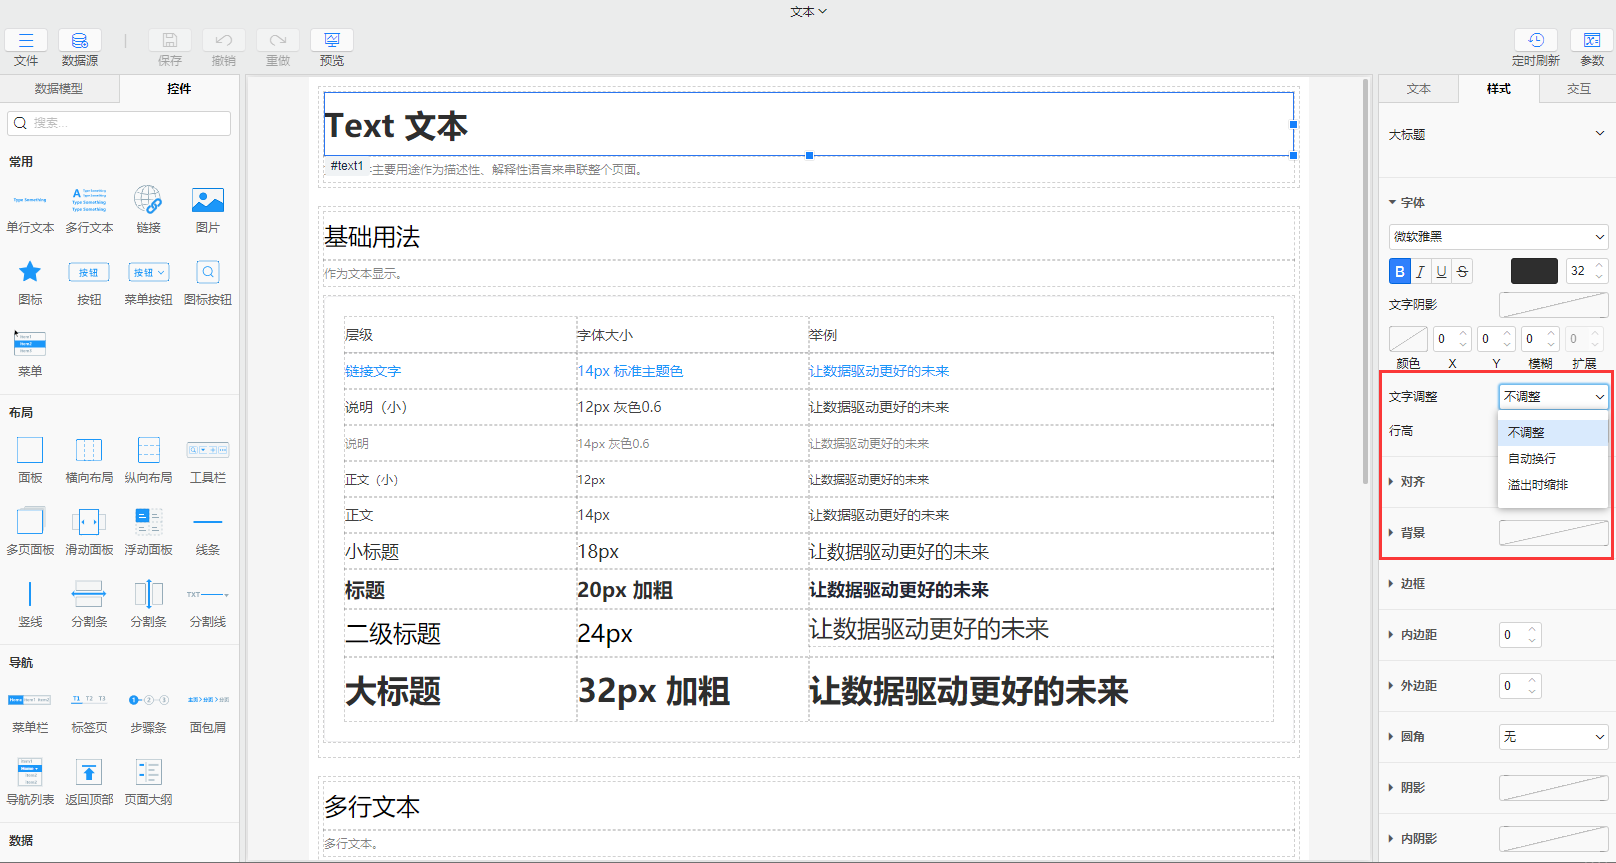Pick the 滑动面板 sliding panel widget
This screenshot has height=863, width=1616.
[89, 522]
